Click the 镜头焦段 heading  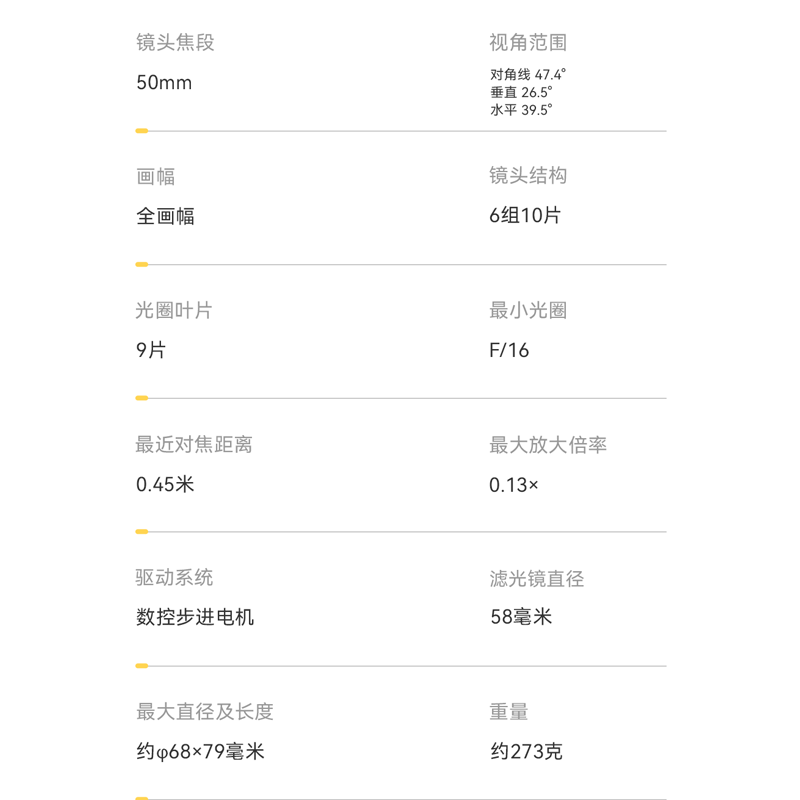(175, 43)
